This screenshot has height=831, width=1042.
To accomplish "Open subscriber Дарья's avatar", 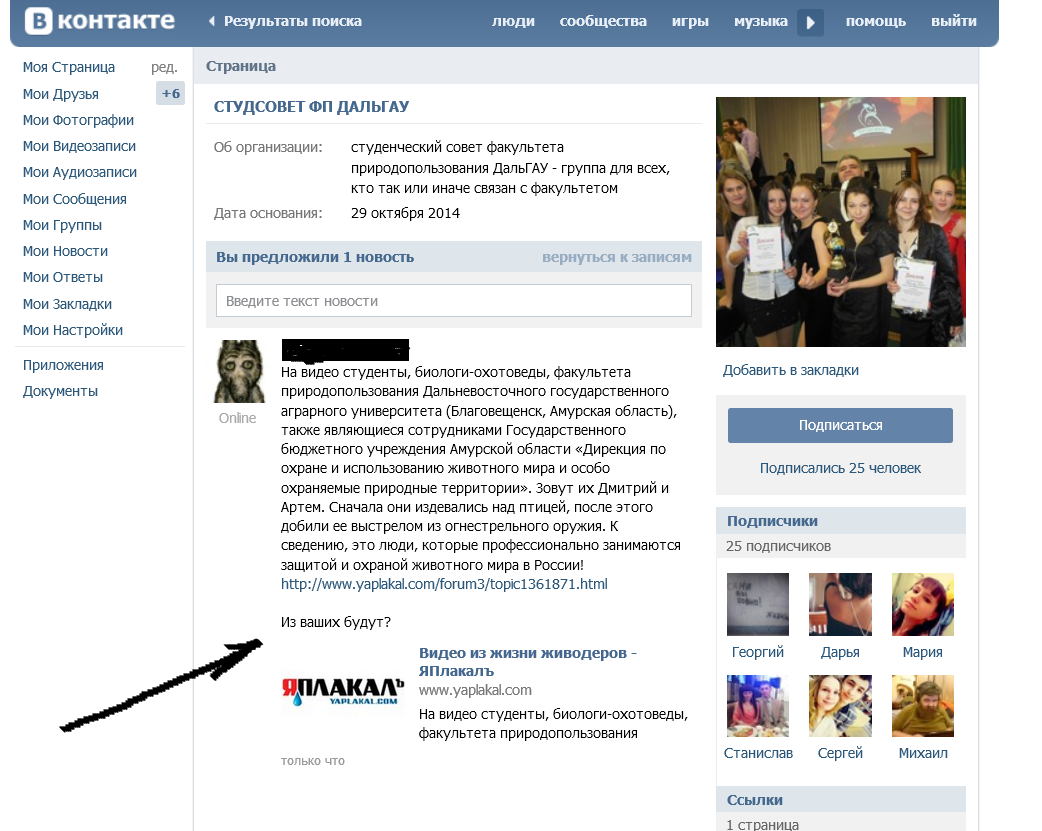I will (x=840, y=604).
